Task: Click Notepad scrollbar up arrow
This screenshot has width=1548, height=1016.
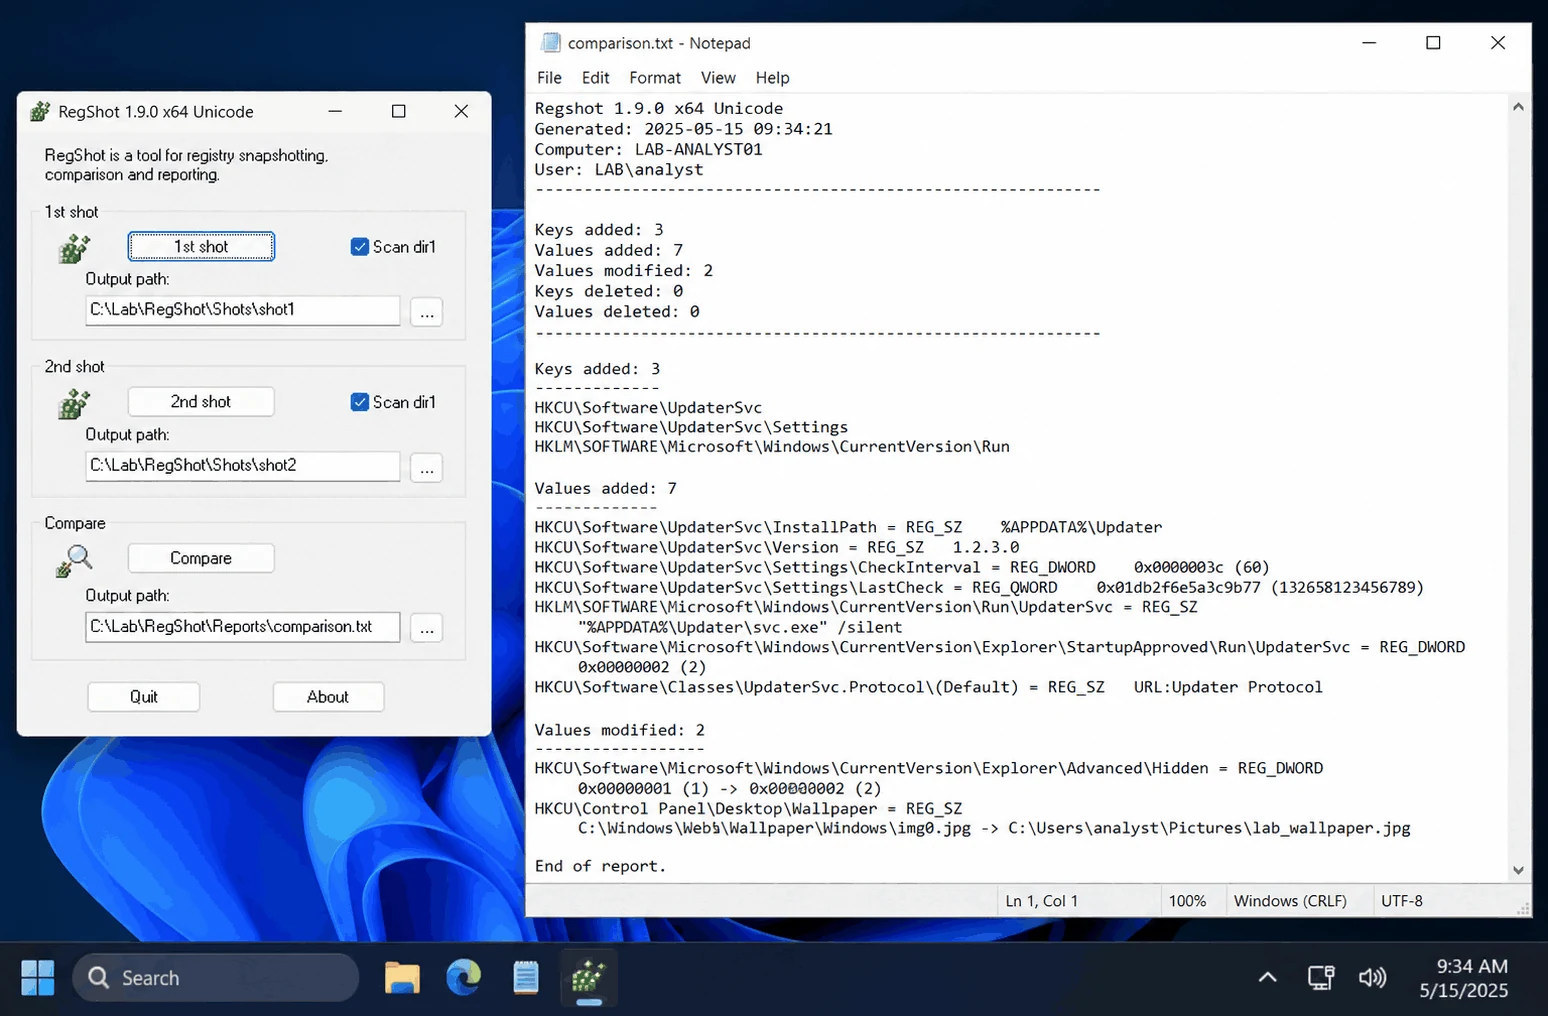Action: (1518, 107)
